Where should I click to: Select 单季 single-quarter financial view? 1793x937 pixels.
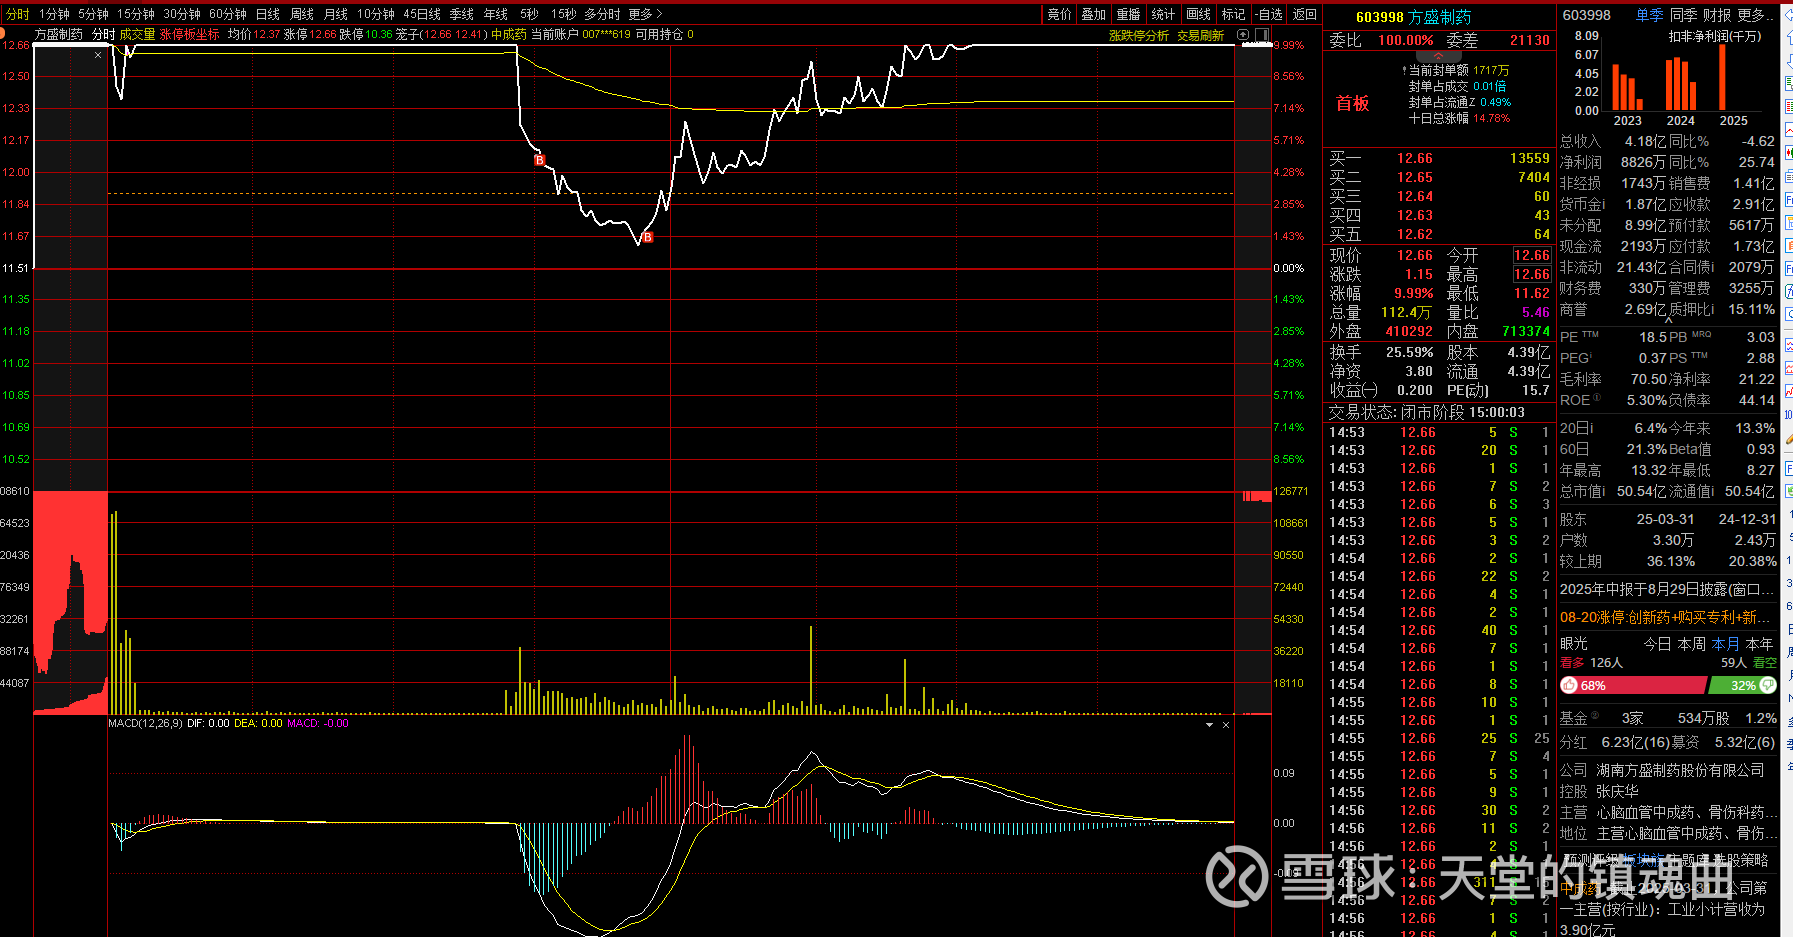coord(1650,15)
